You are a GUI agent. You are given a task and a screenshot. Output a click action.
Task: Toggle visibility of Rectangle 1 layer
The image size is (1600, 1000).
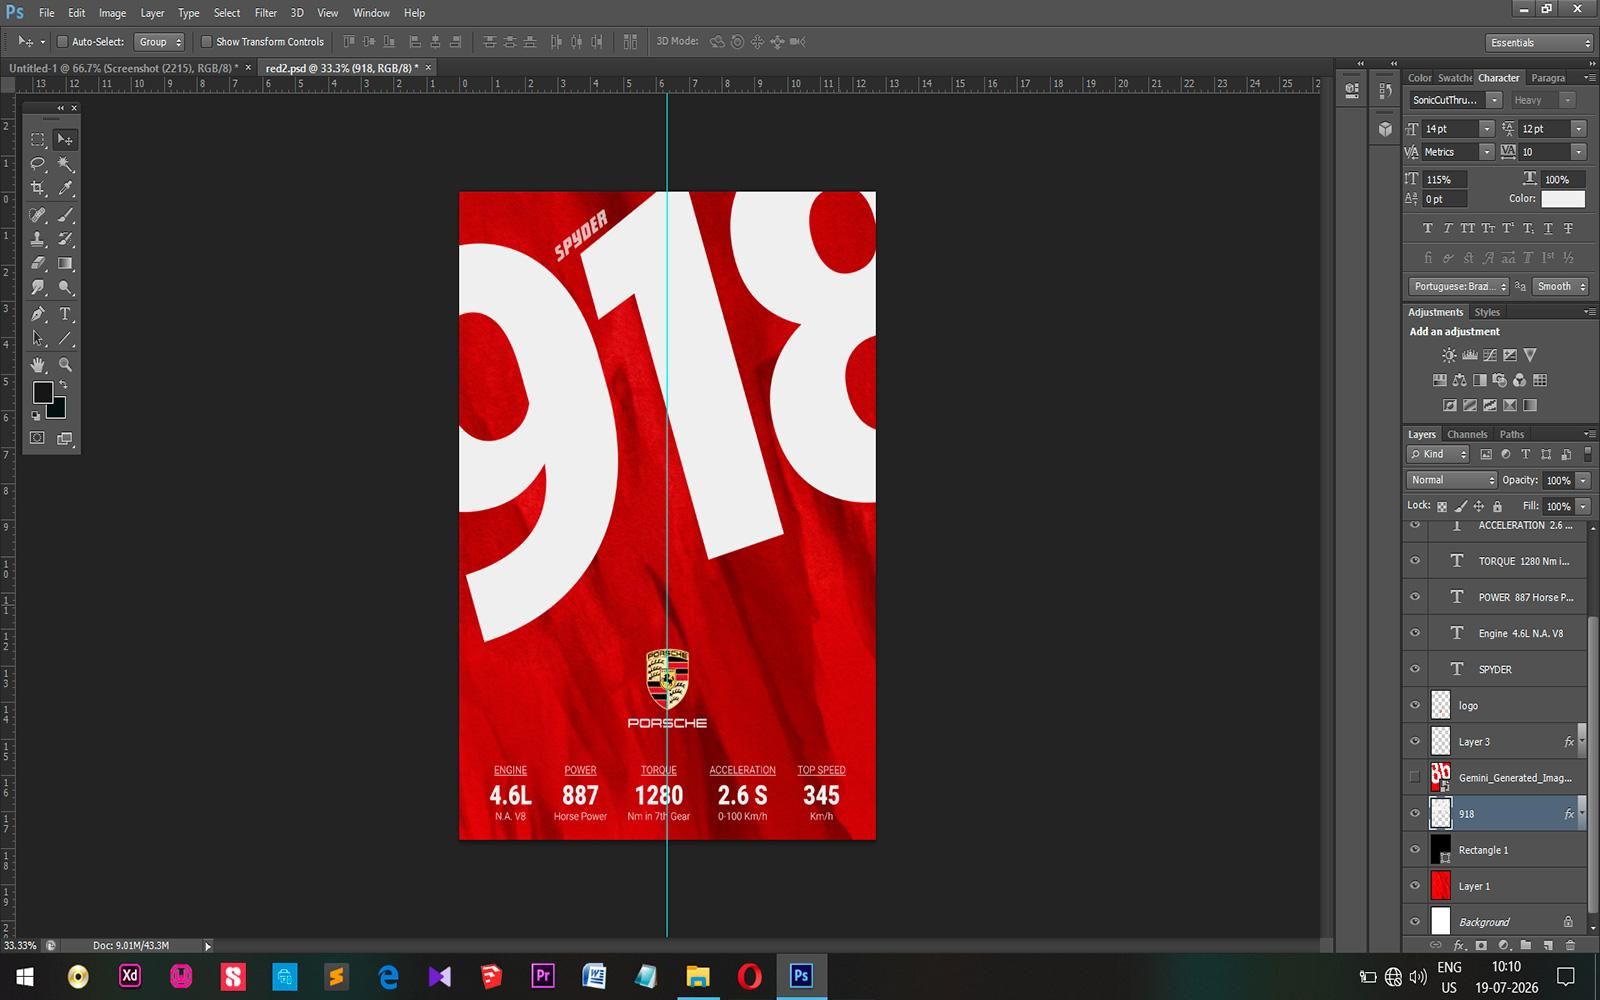coord(1415,850)
